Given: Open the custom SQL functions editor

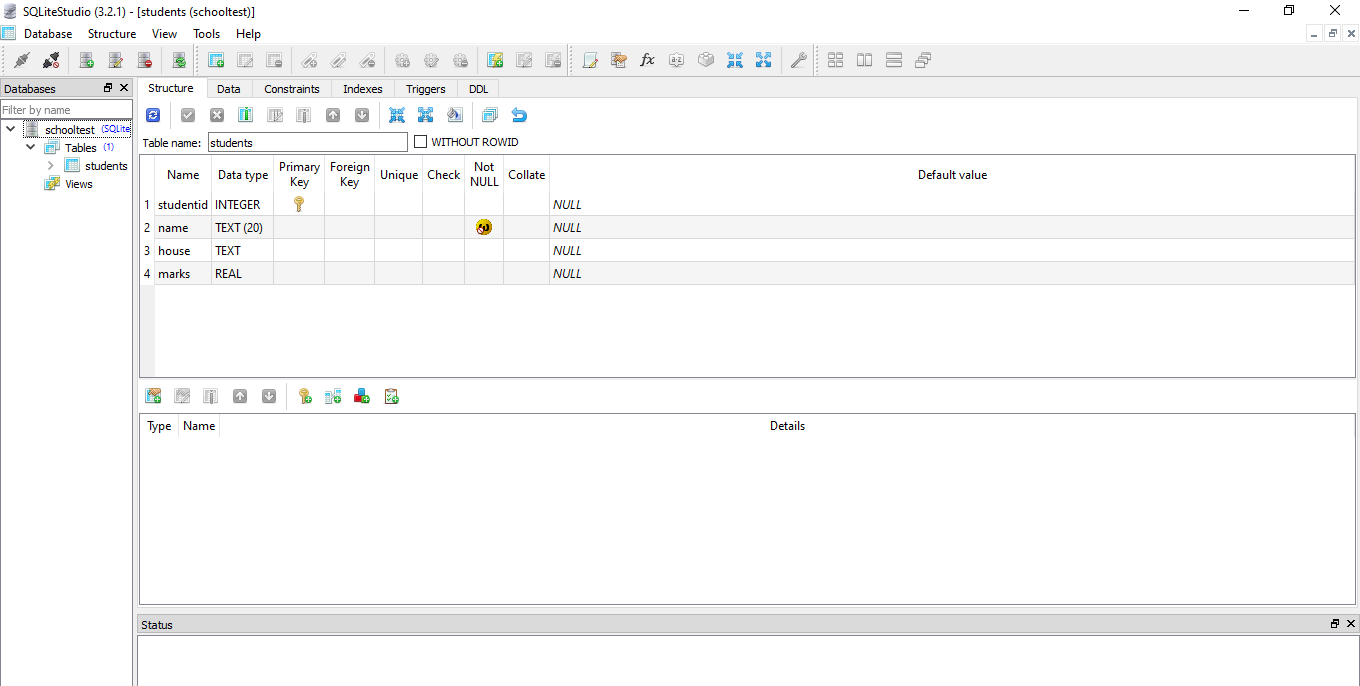Looking at the screenshot, I should (x=647, y=60).
